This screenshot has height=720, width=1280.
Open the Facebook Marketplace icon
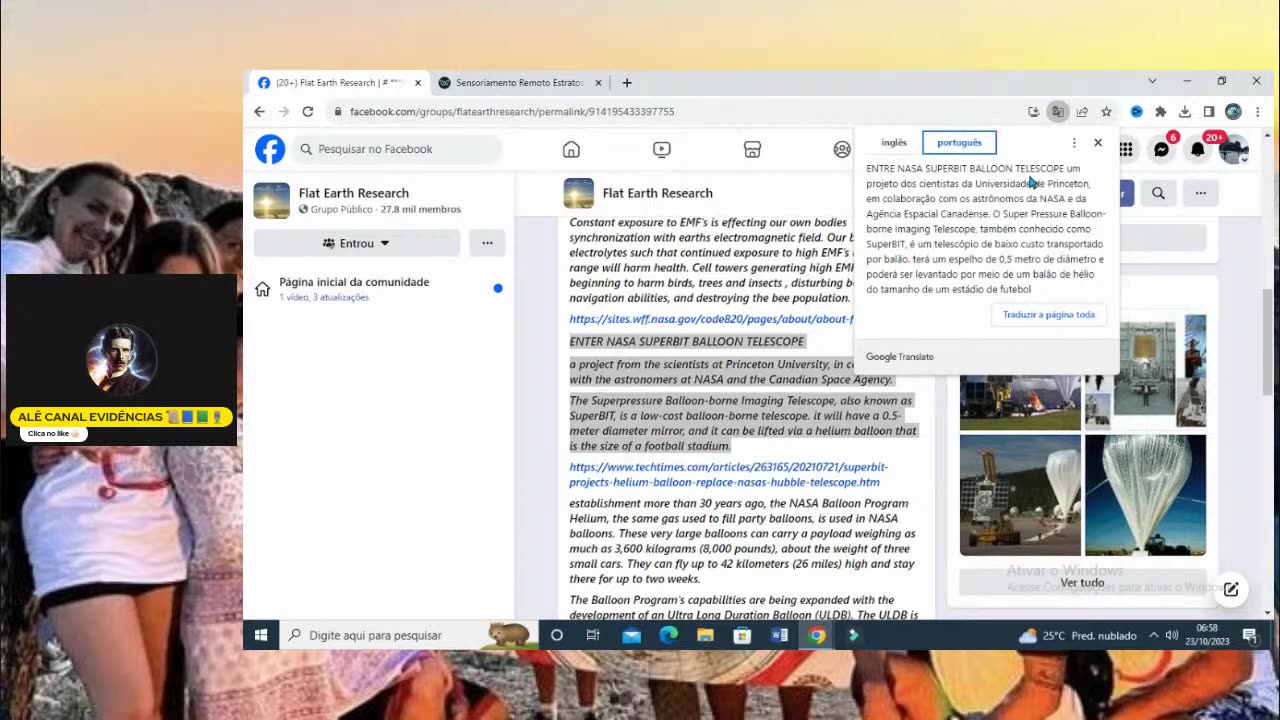pos(752,149)
